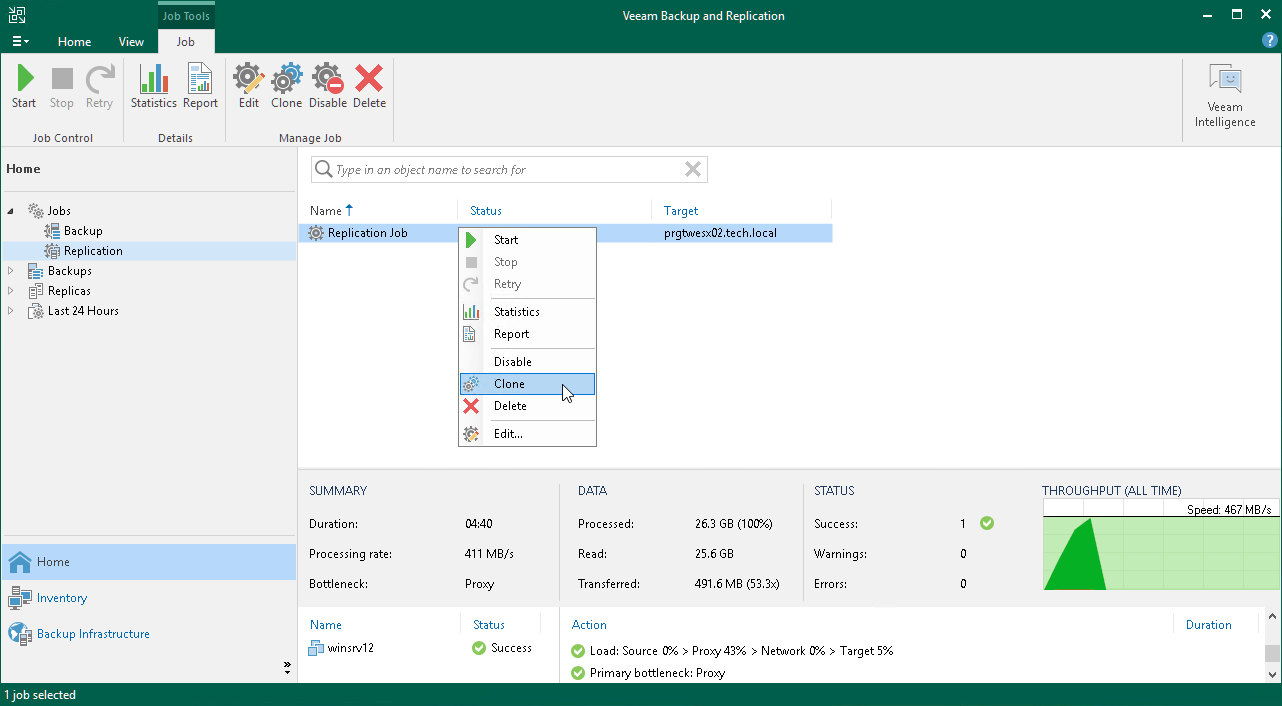Click the Success status of winsrv12
The image size is (1282, 706).
[502, 648]
